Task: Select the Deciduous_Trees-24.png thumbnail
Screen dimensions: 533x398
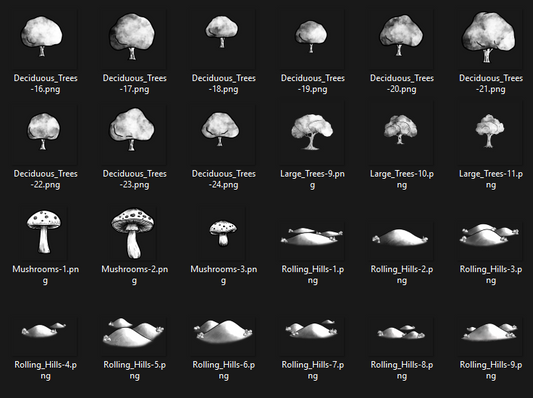Action: tap(223, 135)
